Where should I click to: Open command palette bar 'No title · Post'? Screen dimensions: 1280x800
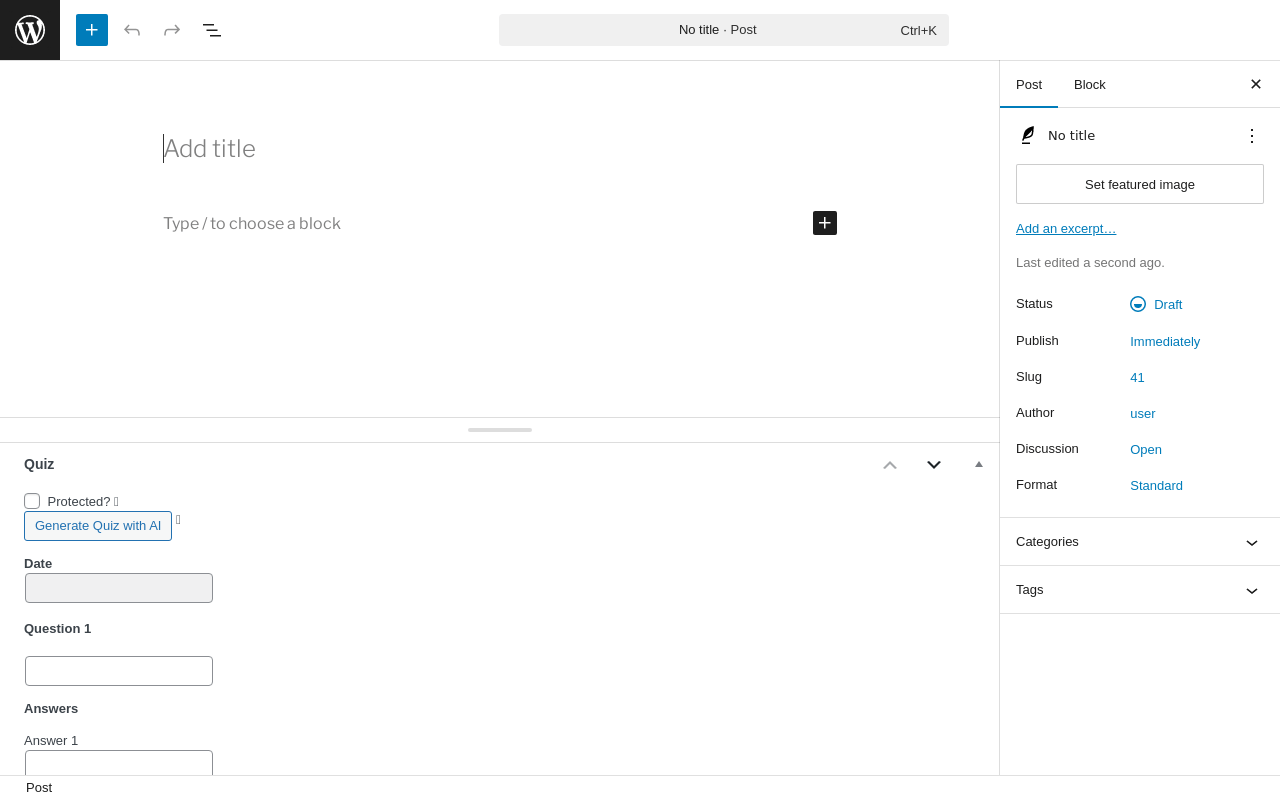(724, 30)
